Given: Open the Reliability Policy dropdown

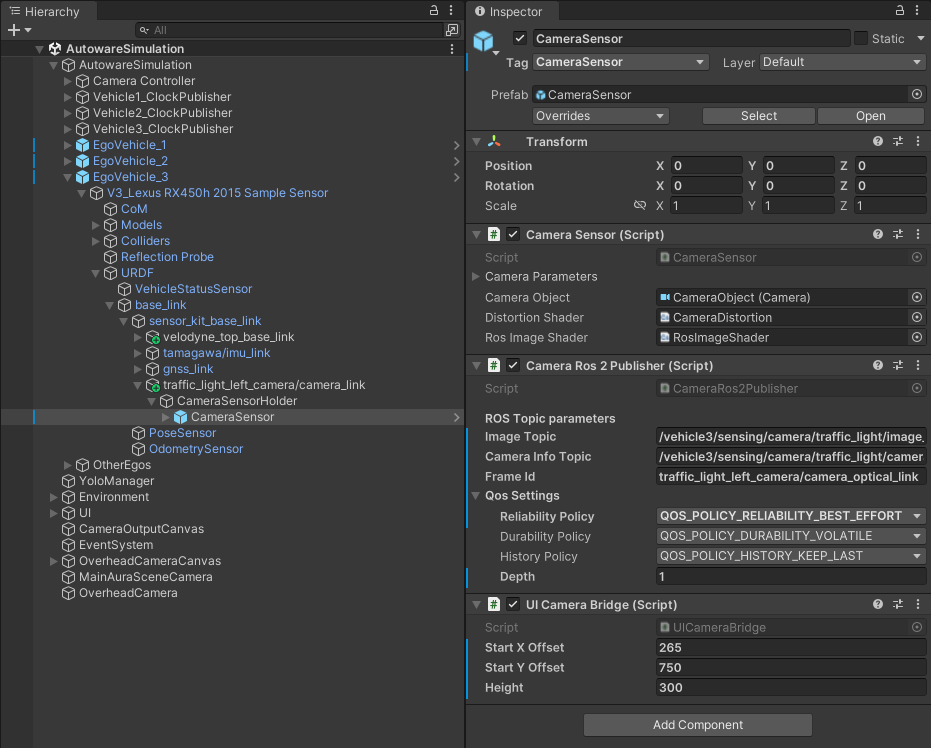Looking at the screenshot, I should click(x=790, y=516).
